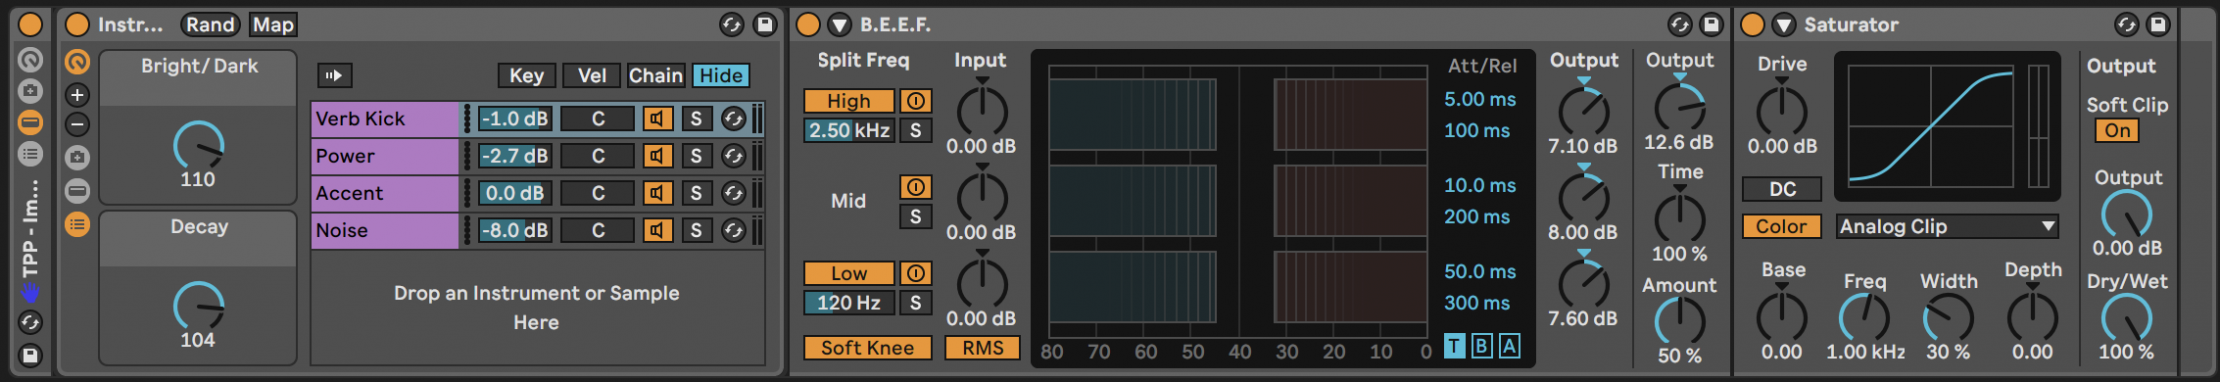
Task: Show devices of the Instrument Rack
Action: tap(77, 191)
